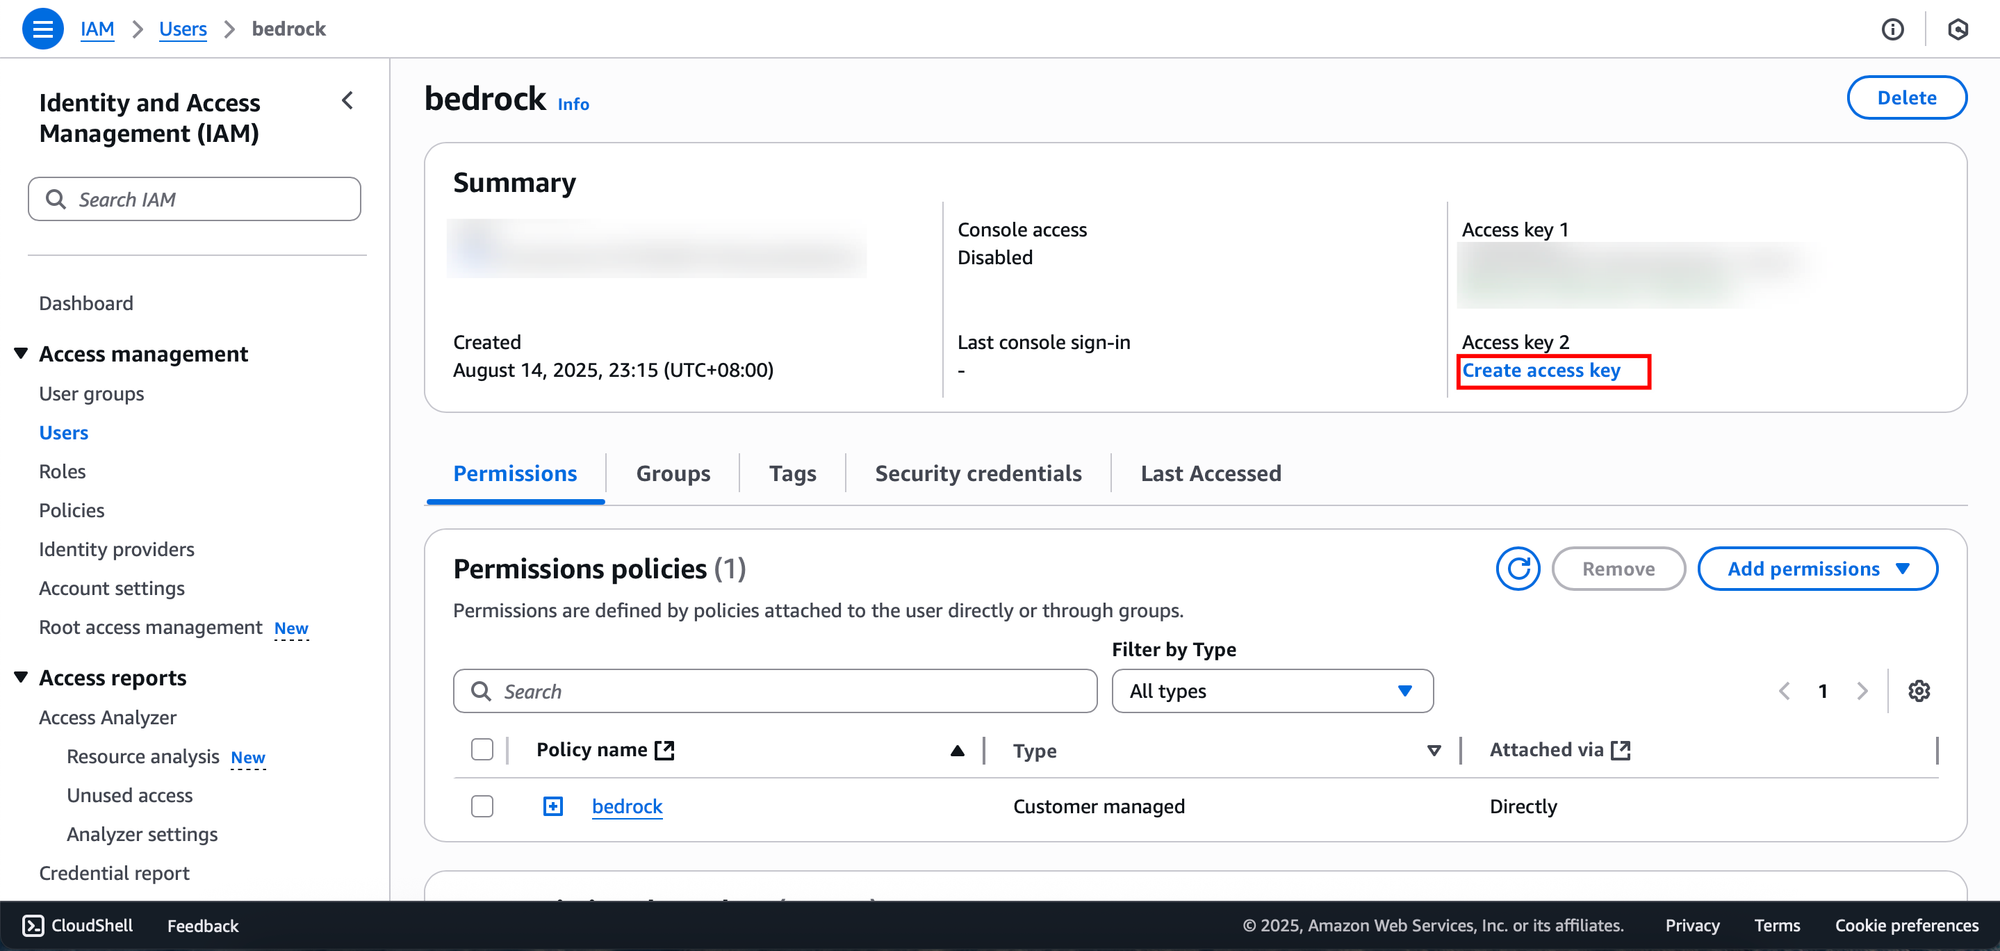Open the Add permissions dropdown
Screen dimensions: 2000x951
point(1817,569)
